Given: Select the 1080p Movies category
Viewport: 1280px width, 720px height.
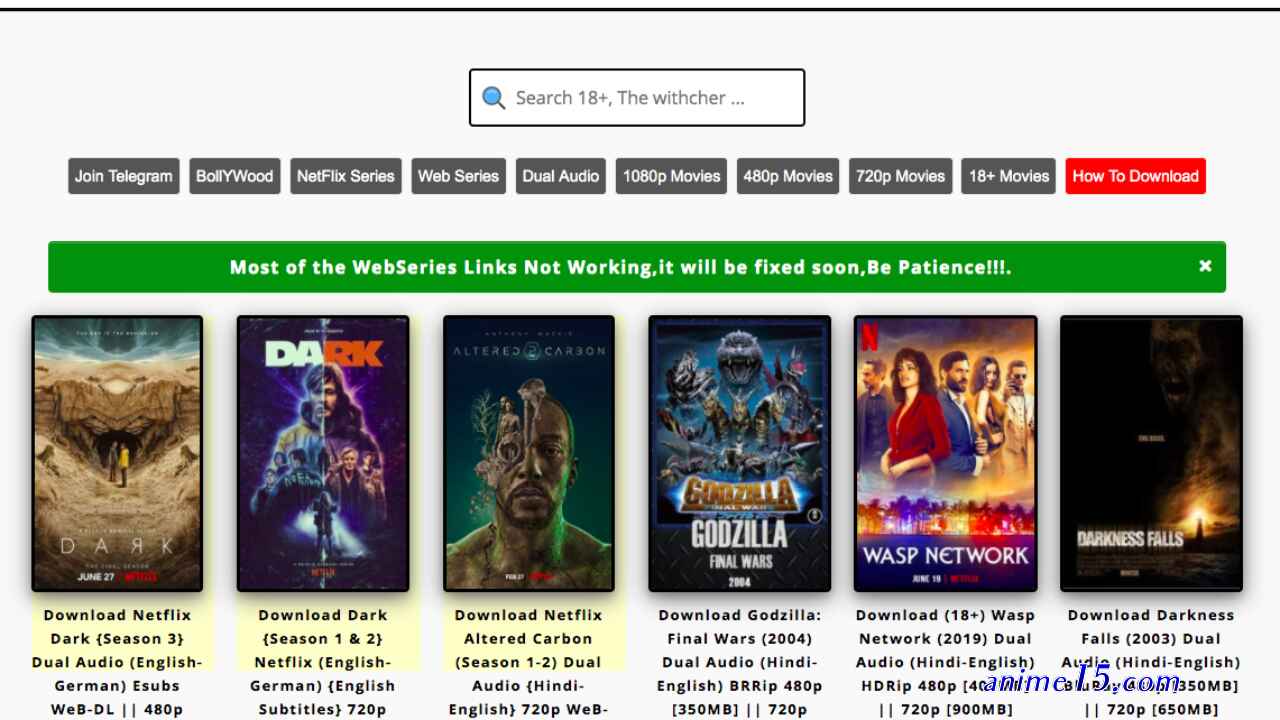Looking at the screenshot, I should [672, 176].
